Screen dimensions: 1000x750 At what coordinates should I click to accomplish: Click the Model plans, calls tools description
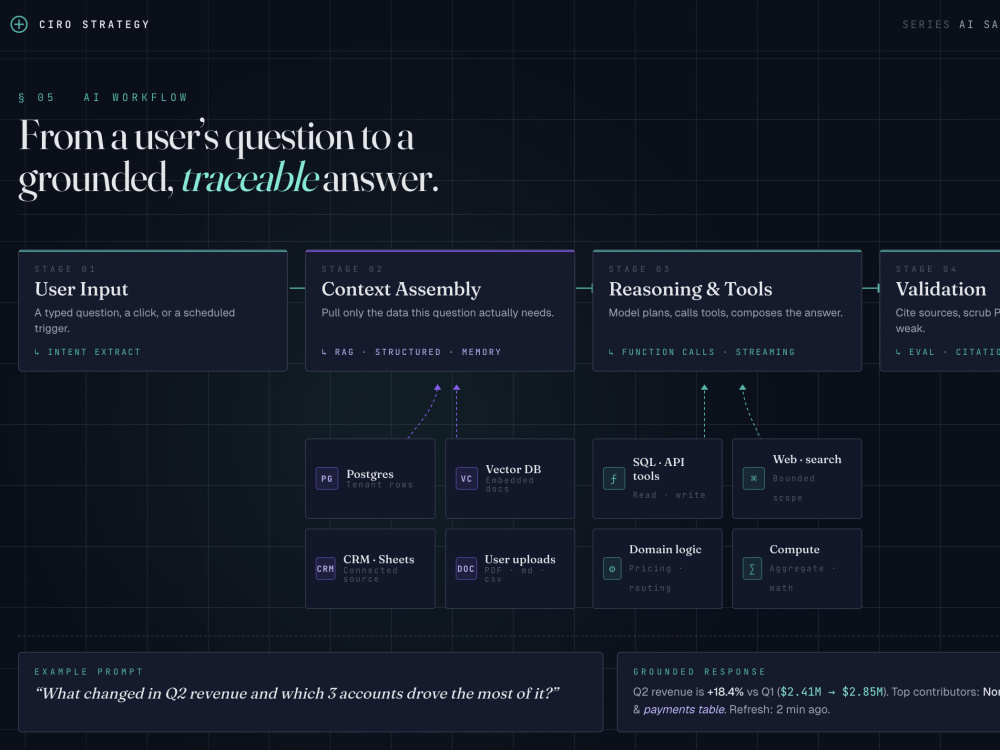(726, 313)
